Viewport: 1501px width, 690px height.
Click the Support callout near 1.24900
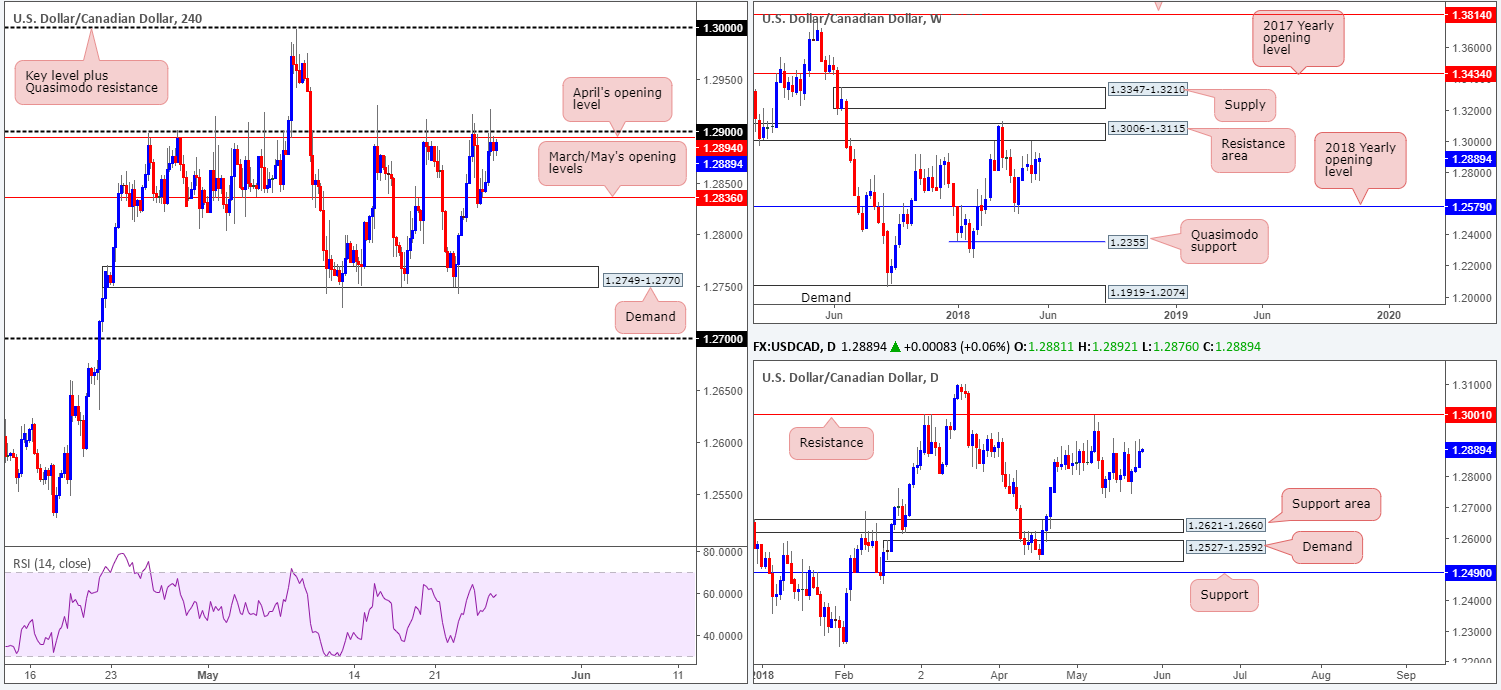1224,595
